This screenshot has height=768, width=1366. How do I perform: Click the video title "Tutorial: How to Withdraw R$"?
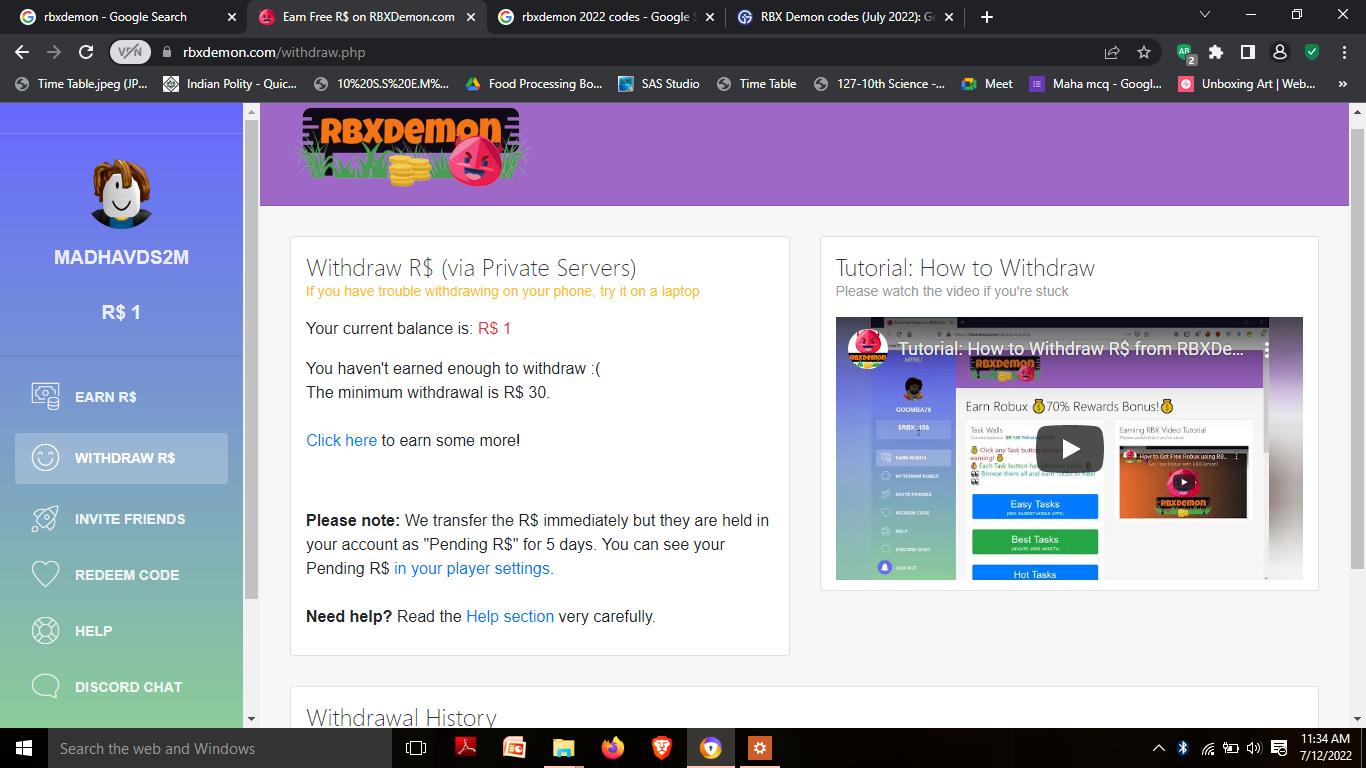[1070, 350]
